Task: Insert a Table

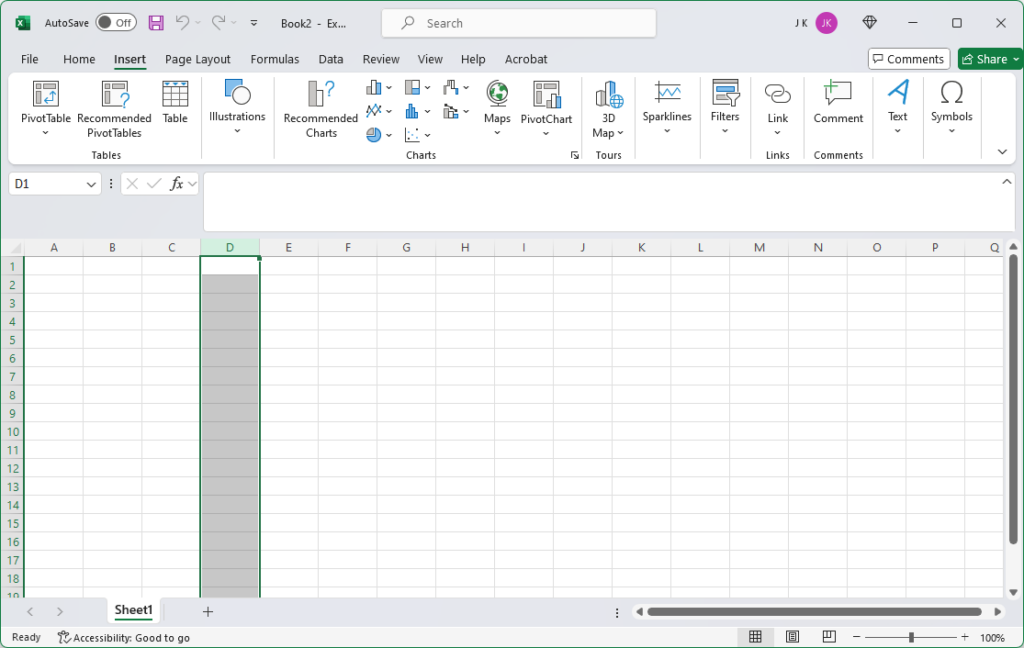Action: [x=175, y=105]
